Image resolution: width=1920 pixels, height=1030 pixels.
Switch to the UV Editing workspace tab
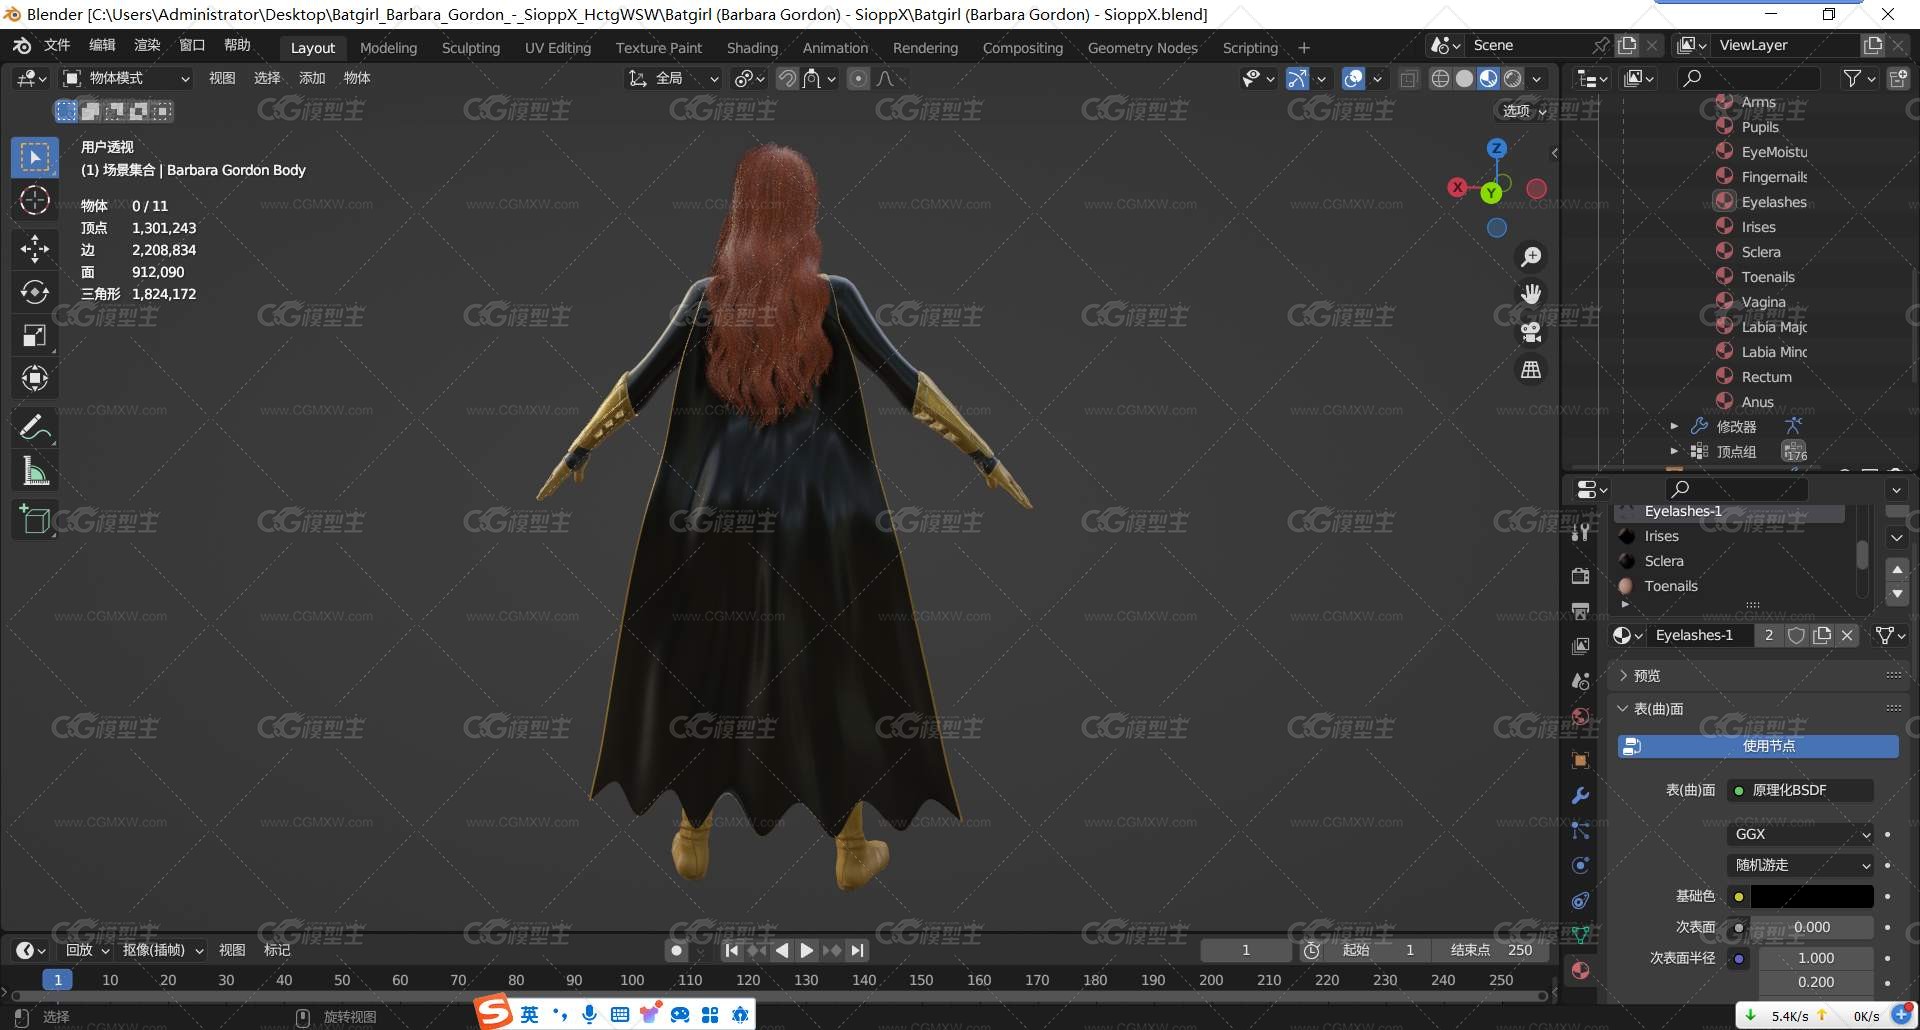pos(558,47)
